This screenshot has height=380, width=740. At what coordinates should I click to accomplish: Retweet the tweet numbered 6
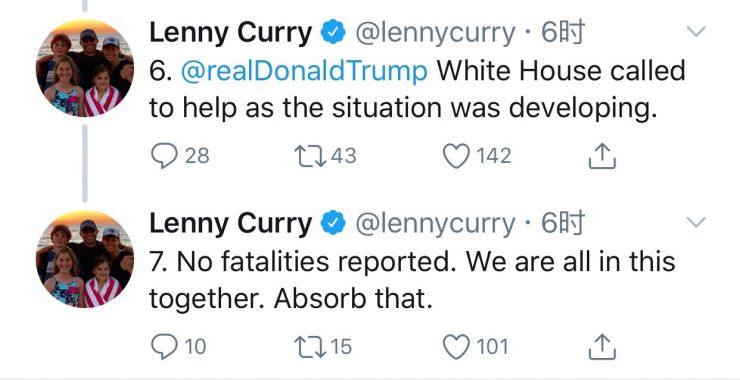coord(310,156)
